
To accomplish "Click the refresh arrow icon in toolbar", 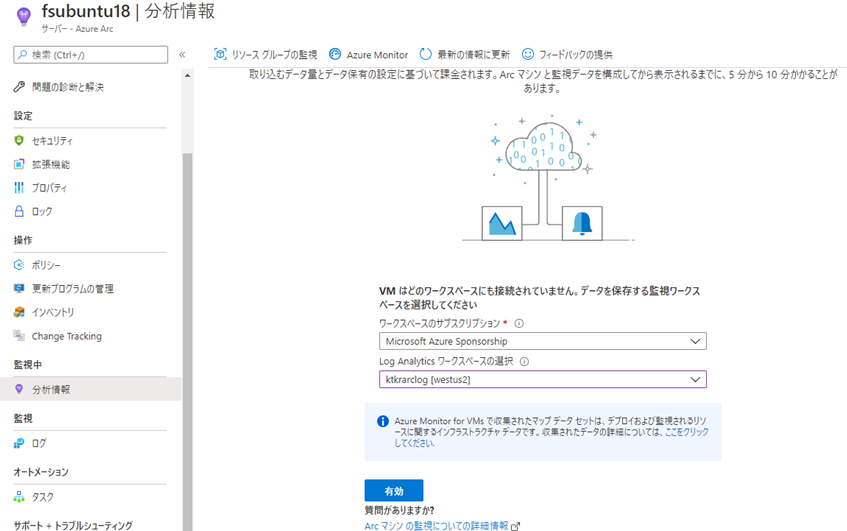I will pos(426,54).
